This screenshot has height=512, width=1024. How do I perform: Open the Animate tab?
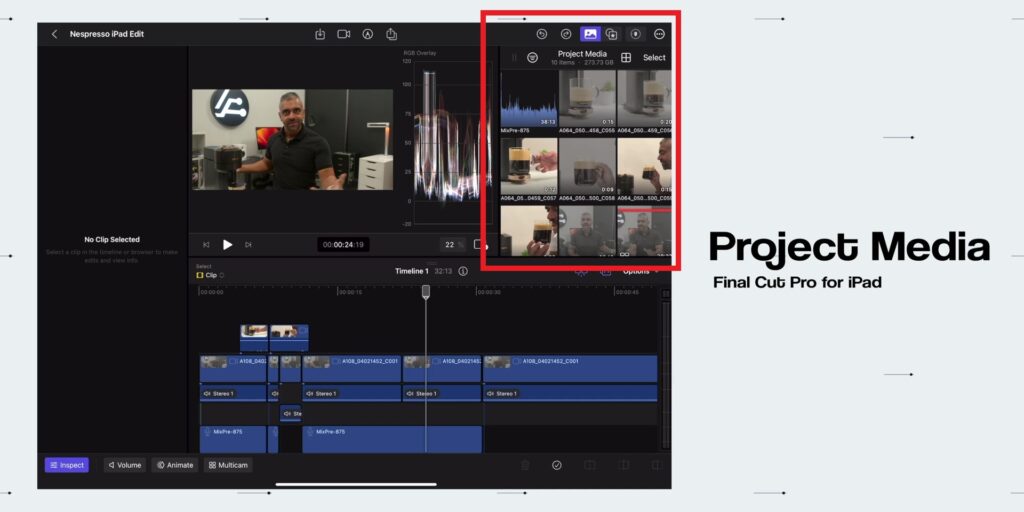(175, 465)
